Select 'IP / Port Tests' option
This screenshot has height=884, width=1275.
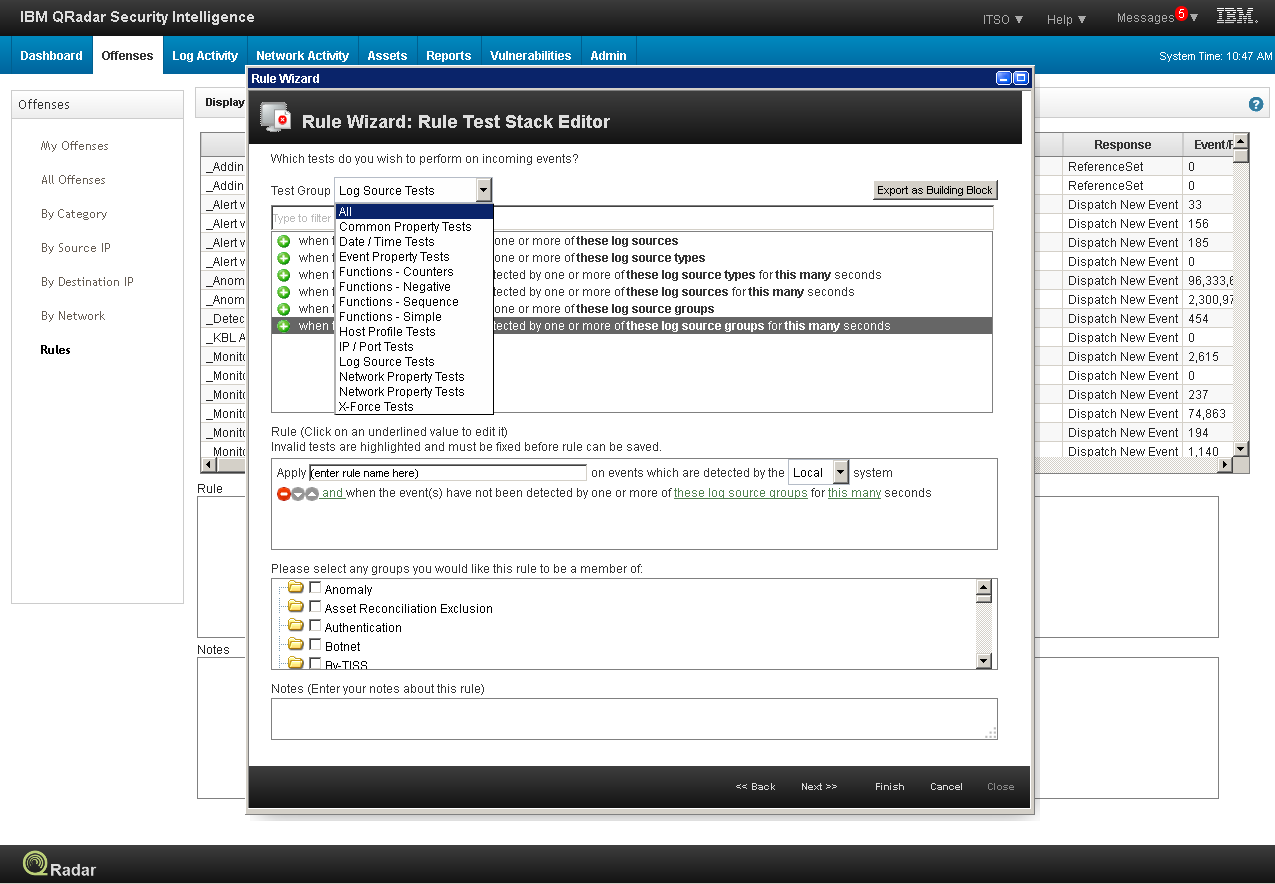pos(414,347)
